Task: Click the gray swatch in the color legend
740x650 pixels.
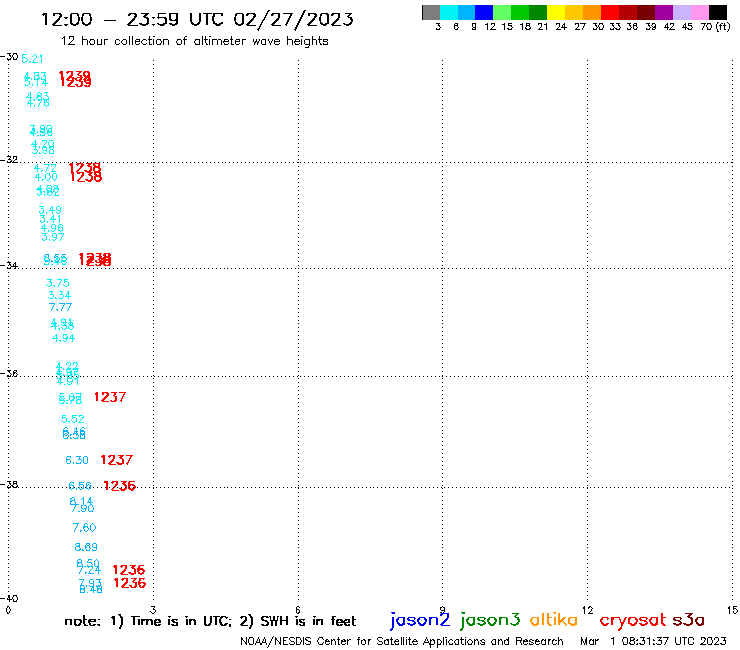Action: (431, 12)
